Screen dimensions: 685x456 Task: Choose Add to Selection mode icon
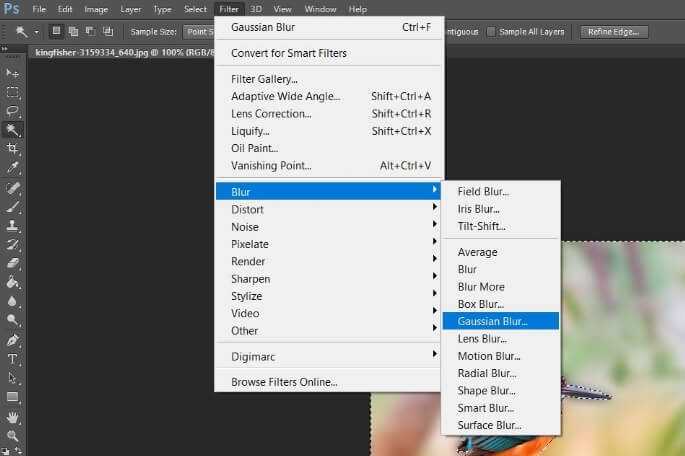(x=73, y=31)
